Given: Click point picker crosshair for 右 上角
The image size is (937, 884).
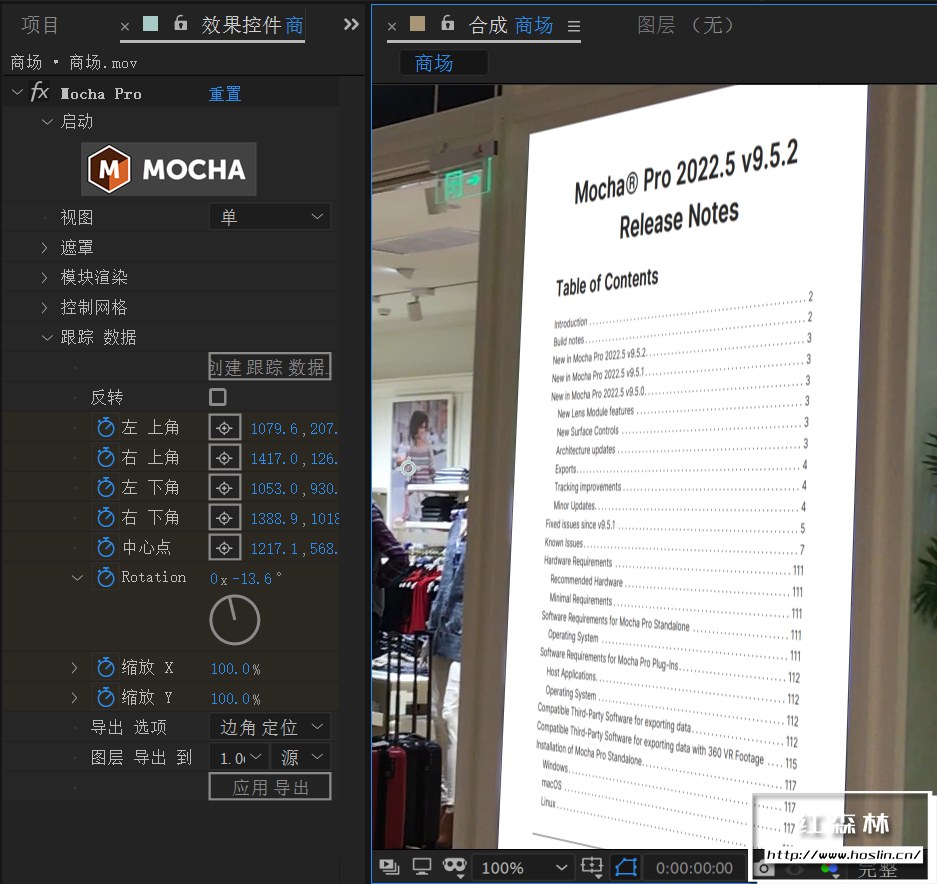Looking at the screenshot, I should (225, 458).
